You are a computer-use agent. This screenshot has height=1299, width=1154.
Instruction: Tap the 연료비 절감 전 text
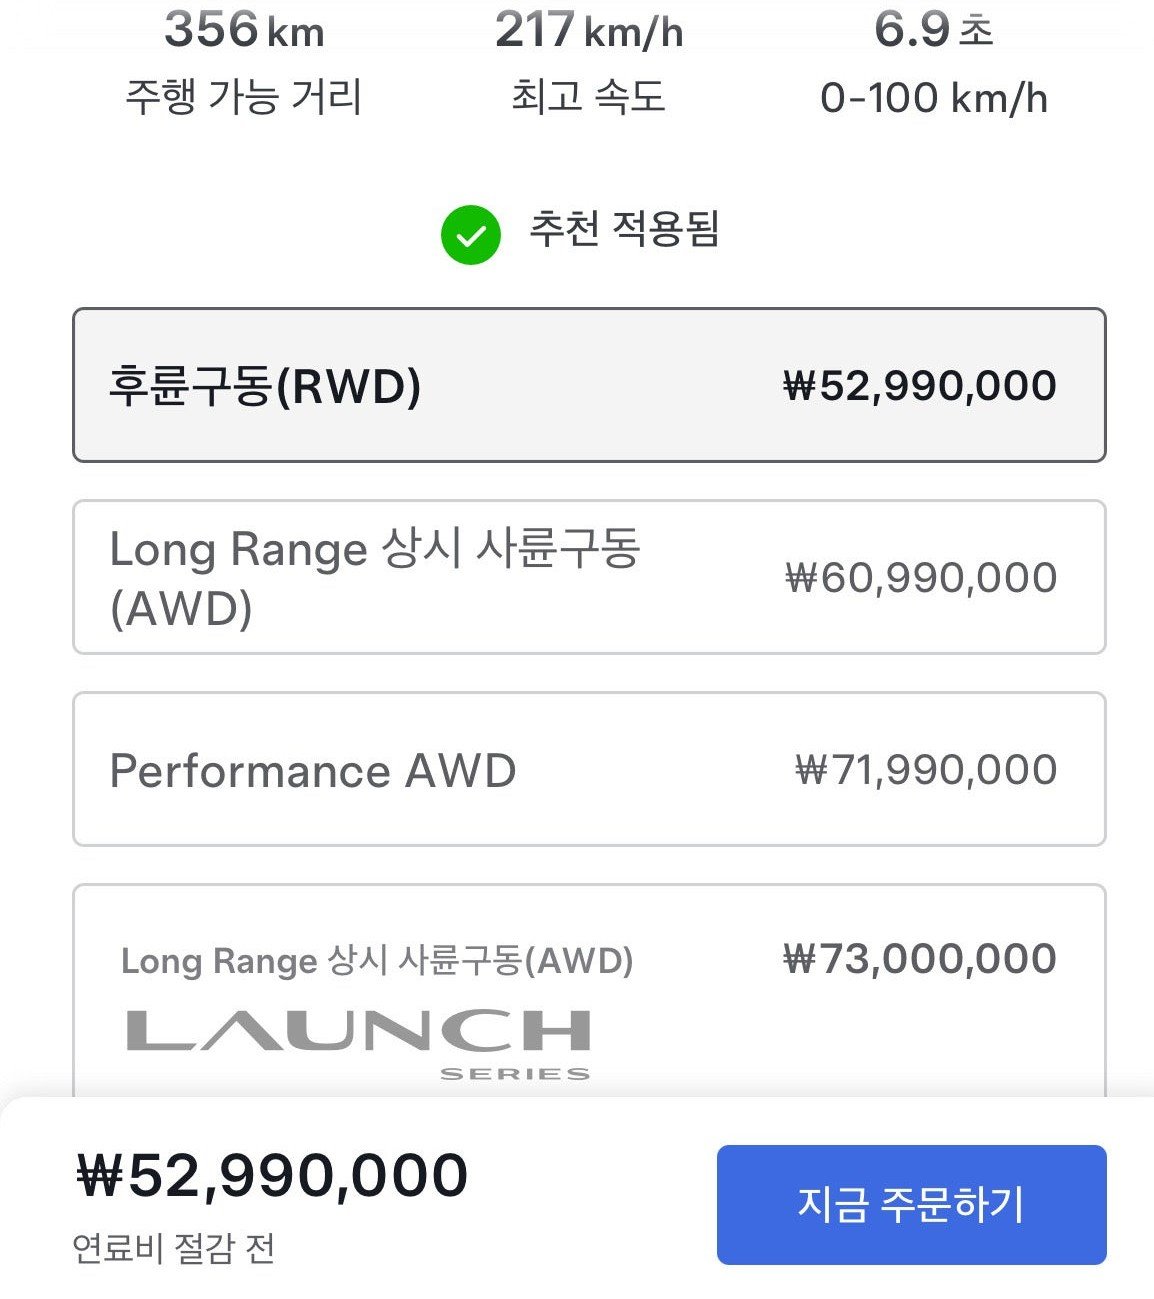pyautogui.click(x=174, y=1248)
